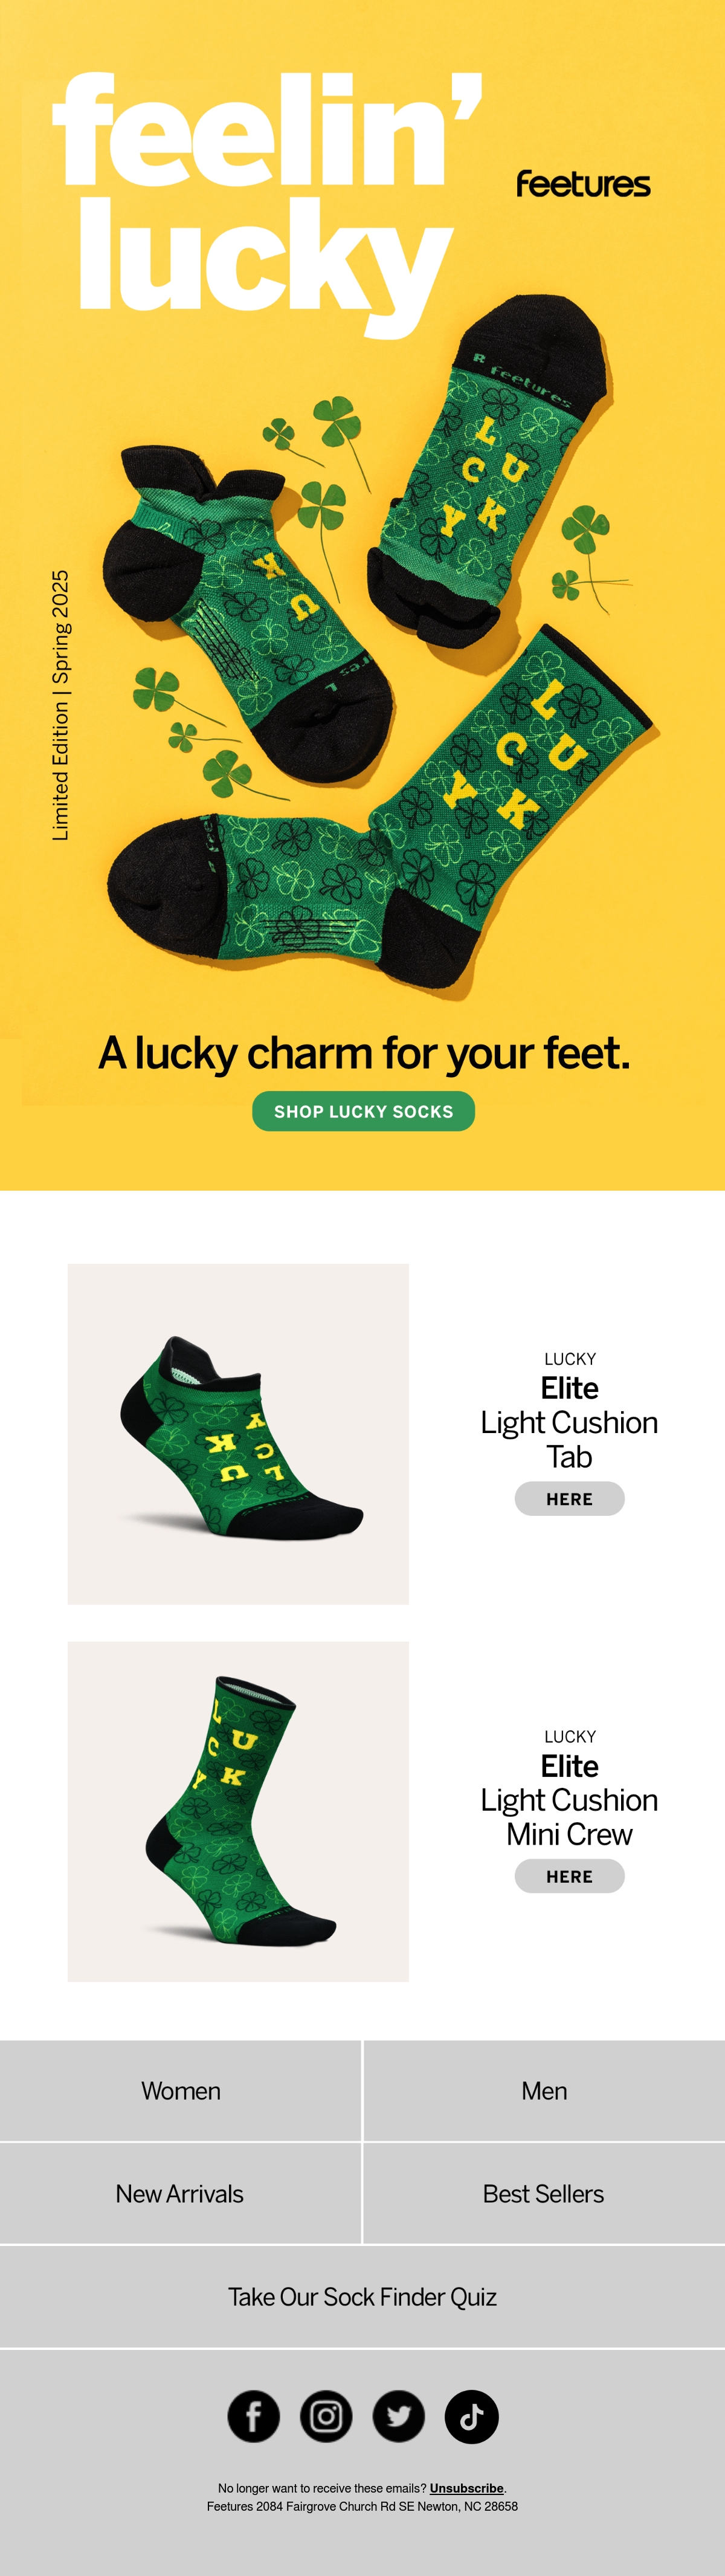Click A lucky charm for your feet text
The width and height of the screenshot is (725, 2576).
(364, 1053)
